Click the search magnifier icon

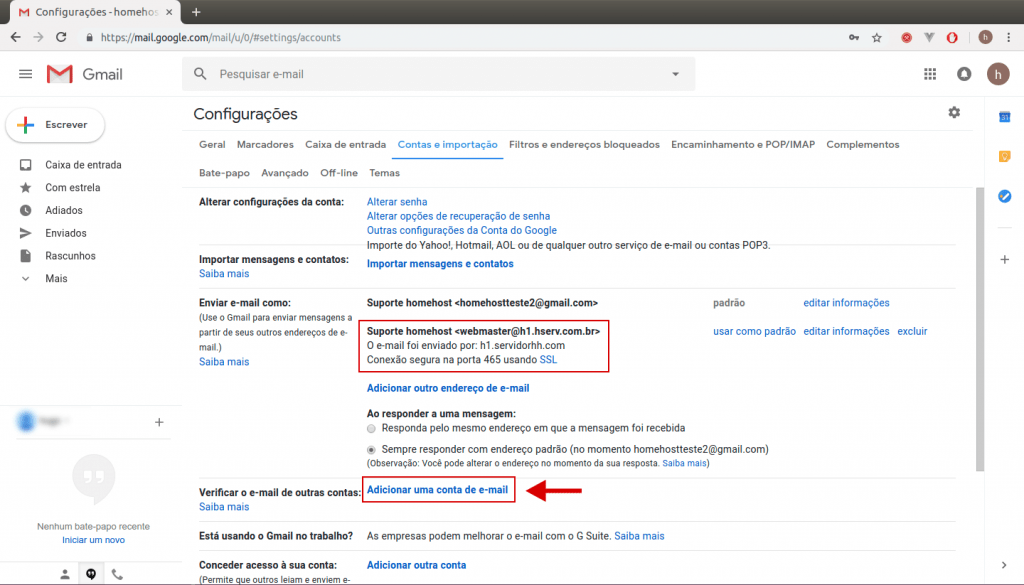[200, 74]
